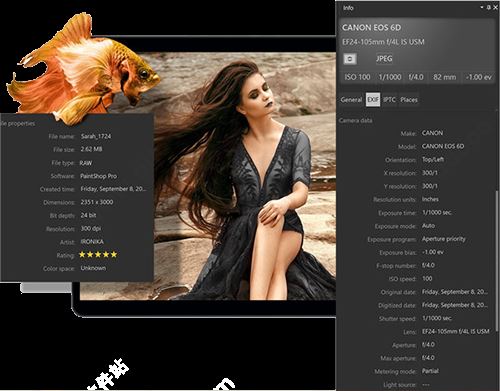Click the Make value CANON
This screenshot has height=391, width=500.
point(432,133)
